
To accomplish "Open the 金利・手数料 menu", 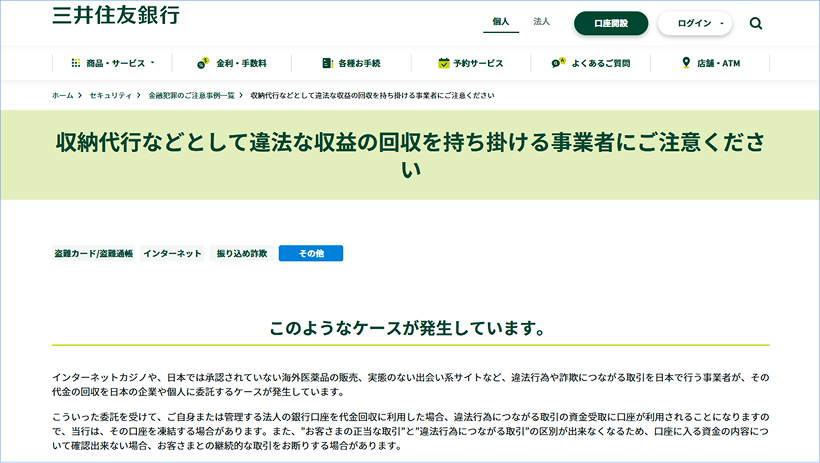I will click(x=241, y=63).
